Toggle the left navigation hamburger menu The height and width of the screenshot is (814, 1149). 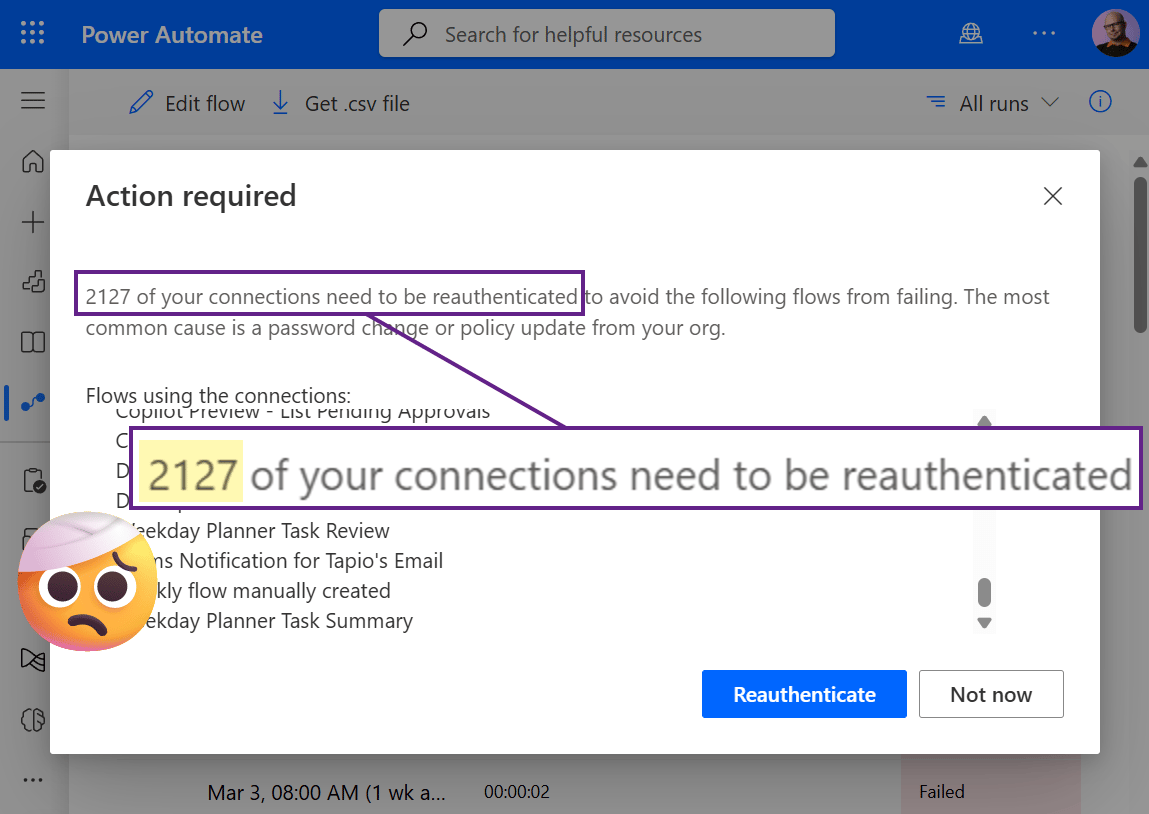[33, 100]
